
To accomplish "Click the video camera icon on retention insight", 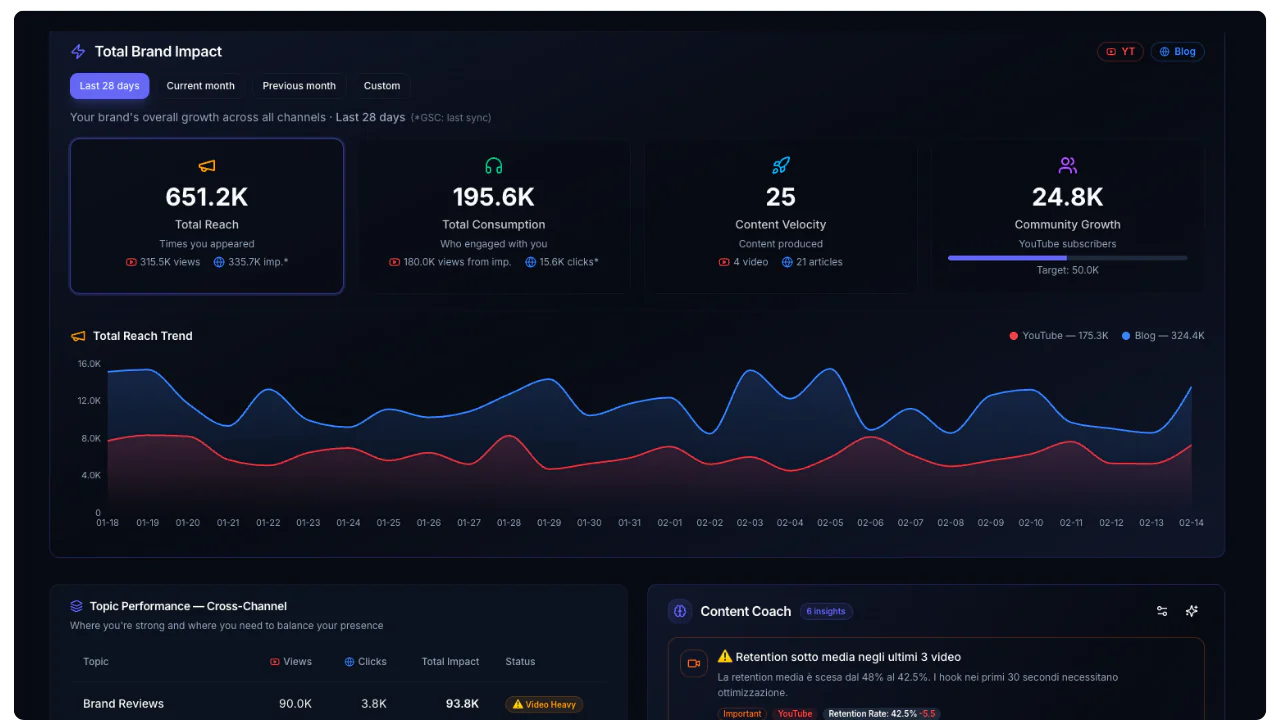I will point(693,663).
